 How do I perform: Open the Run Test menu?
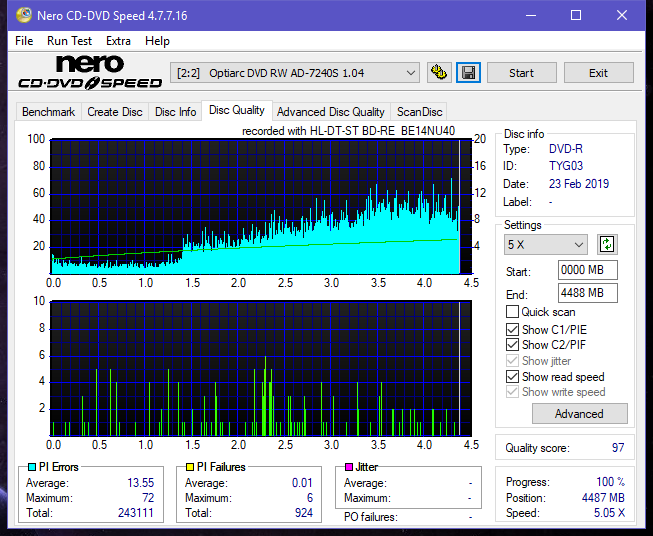click(x=69, y=41)
